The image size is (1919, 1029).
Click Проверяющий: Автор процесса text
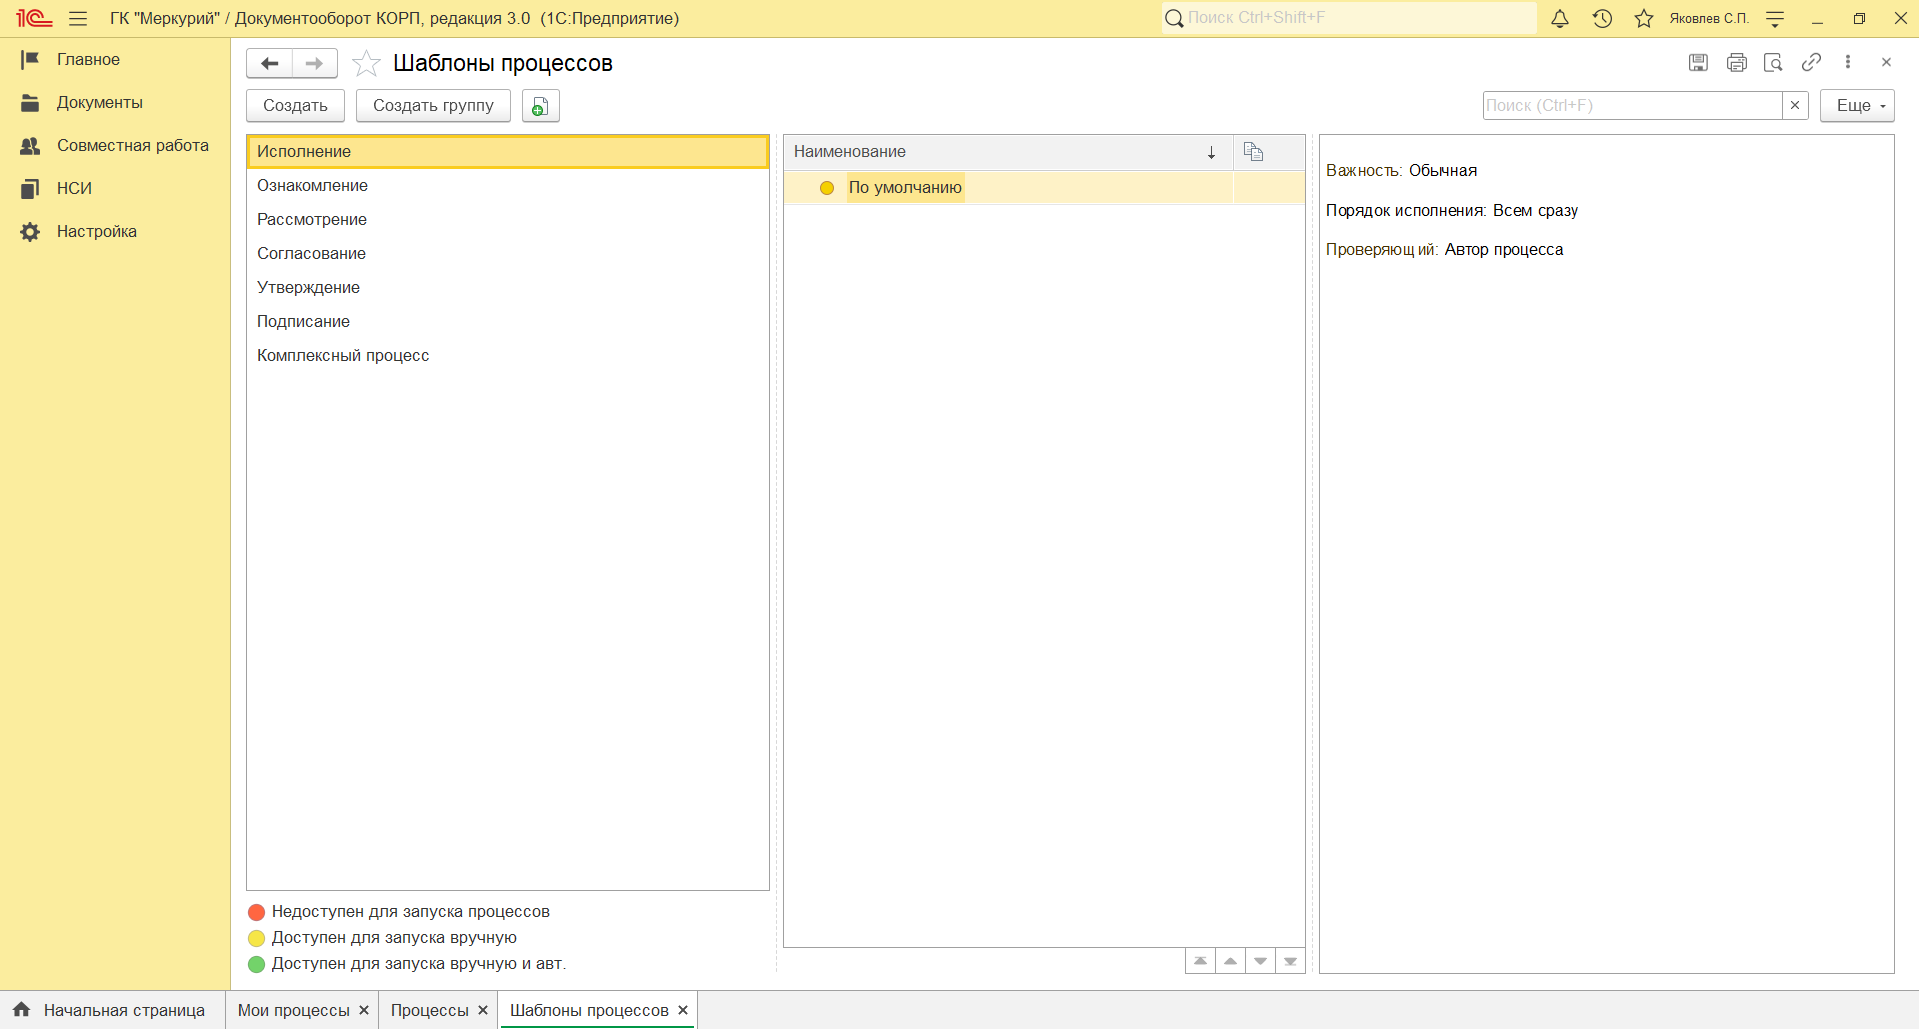pos(1444,249)
